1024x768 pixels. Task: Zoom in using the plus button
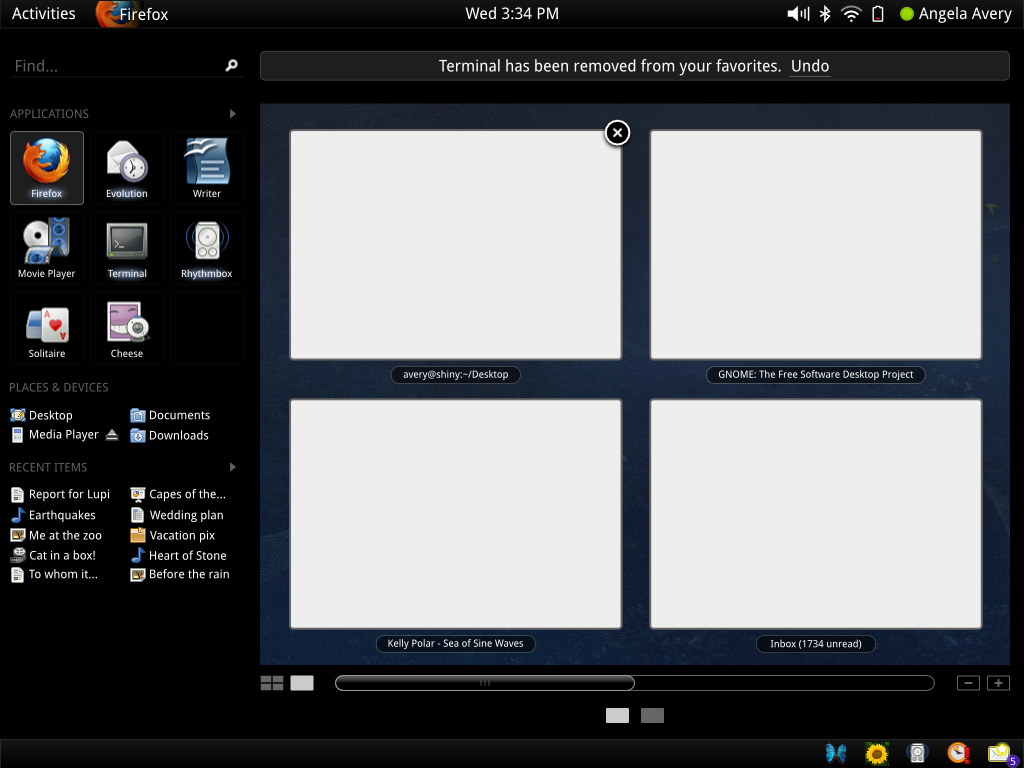(997, 682)
